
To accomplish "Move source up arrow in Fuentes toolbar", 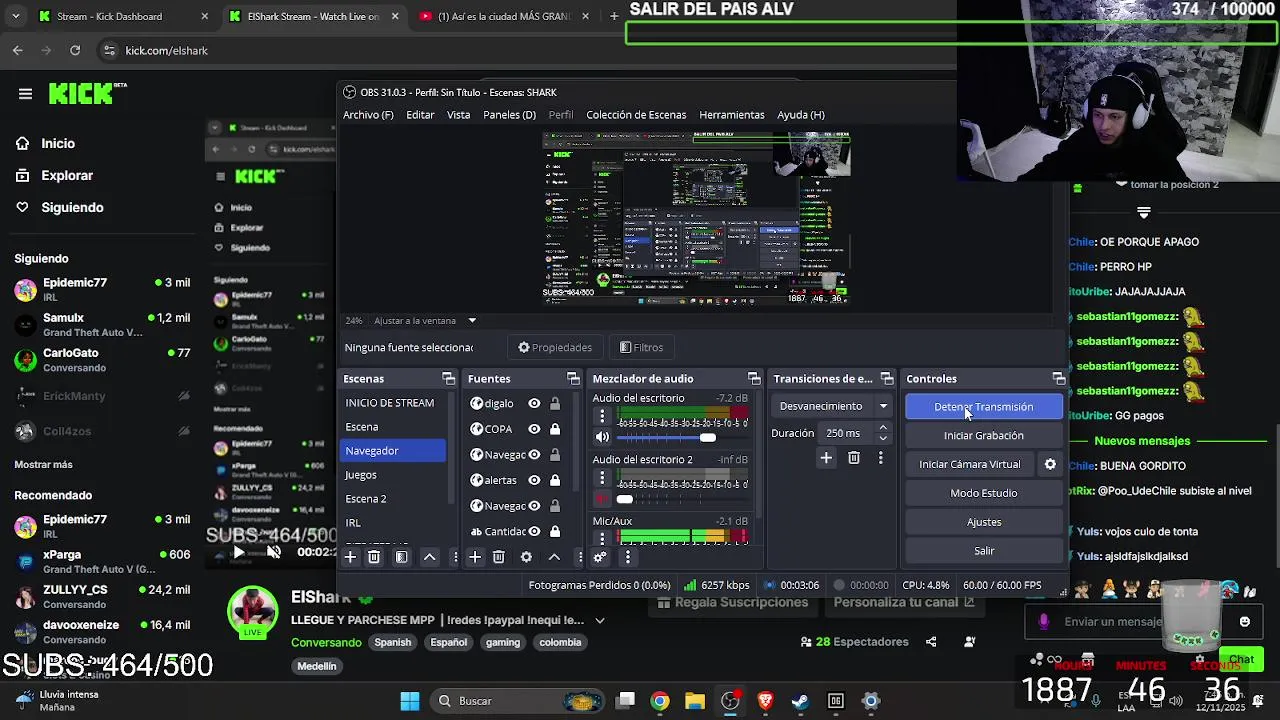I will [x=554, y=557].
